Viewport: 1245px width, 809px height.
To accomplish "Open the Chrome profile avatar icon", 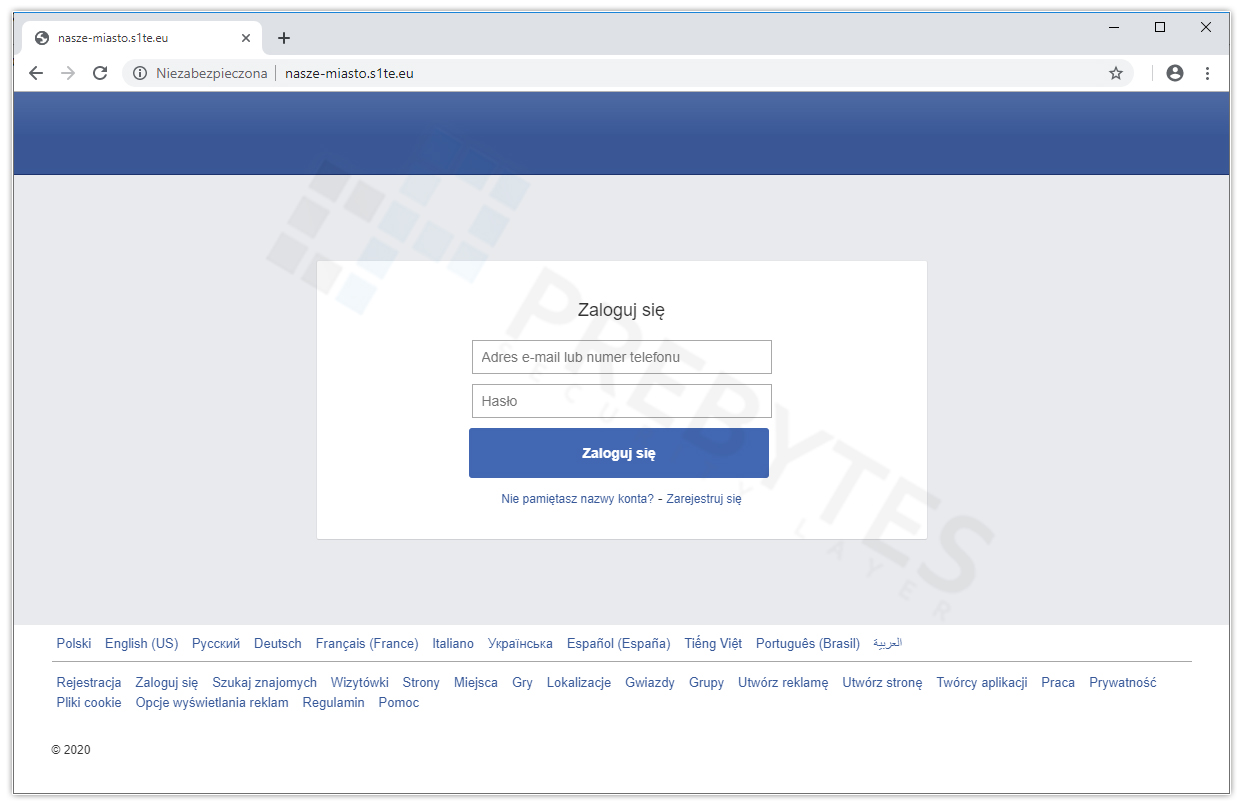I will 1175,73.
